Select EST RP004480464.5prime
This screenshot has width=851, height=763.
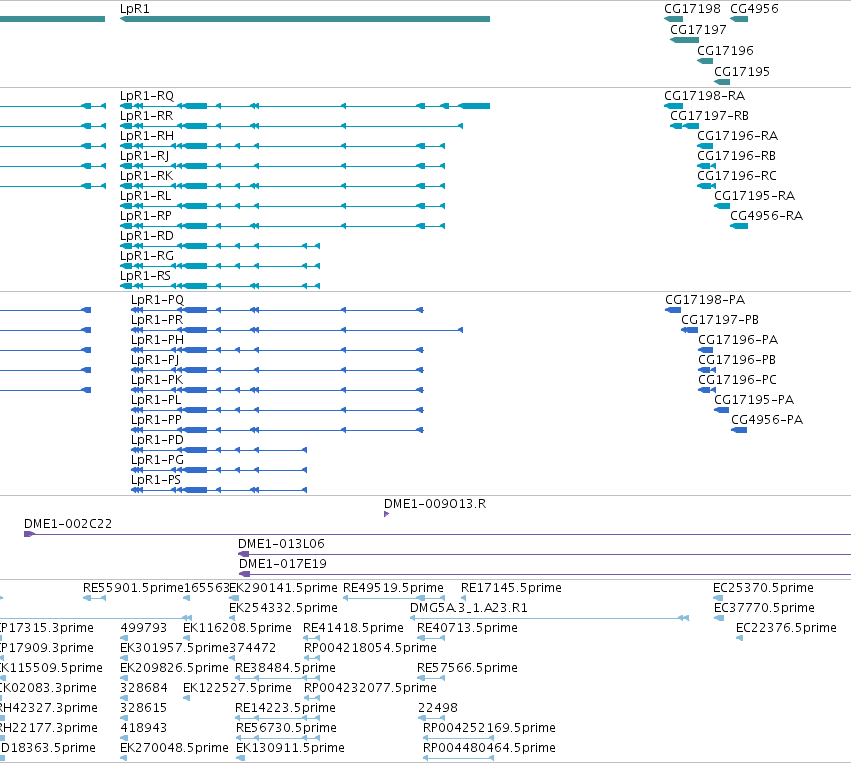pyautogui.click(x=459, y=758)
